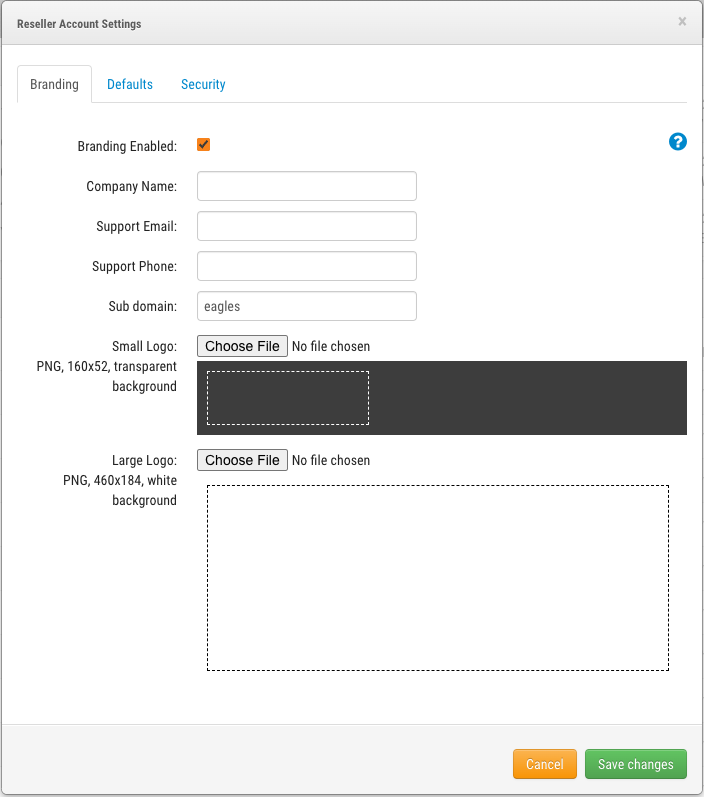Open the Defaults tab

(130, 84)
